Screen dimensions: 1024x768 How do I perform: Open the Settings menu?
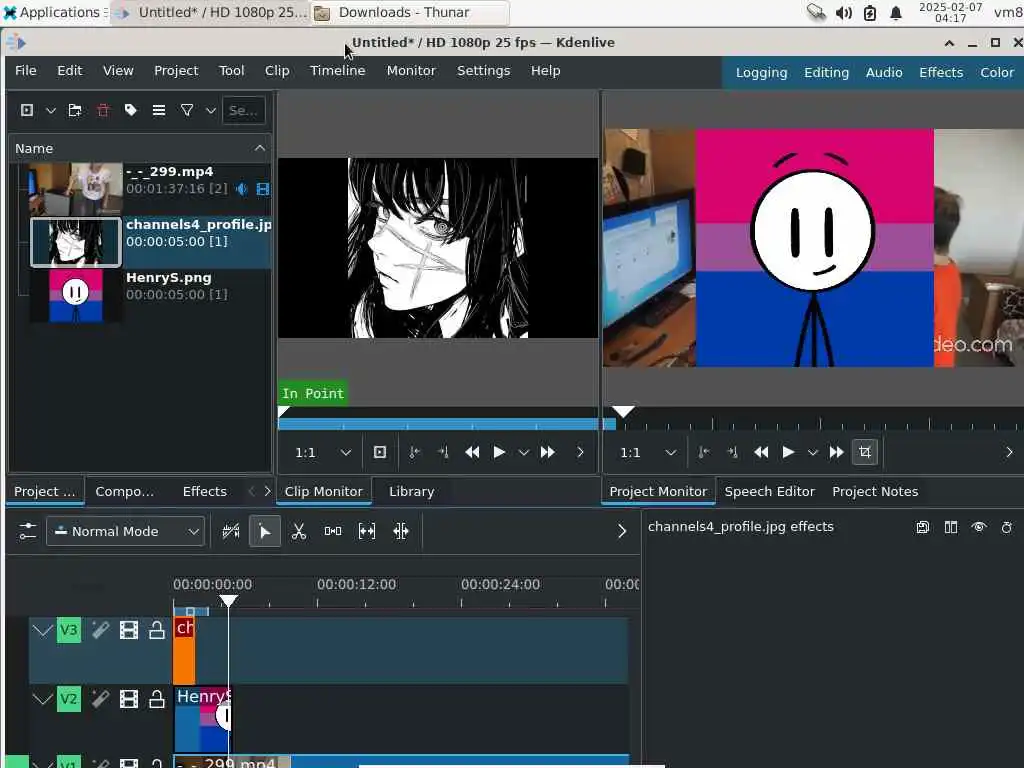[483, 71]
